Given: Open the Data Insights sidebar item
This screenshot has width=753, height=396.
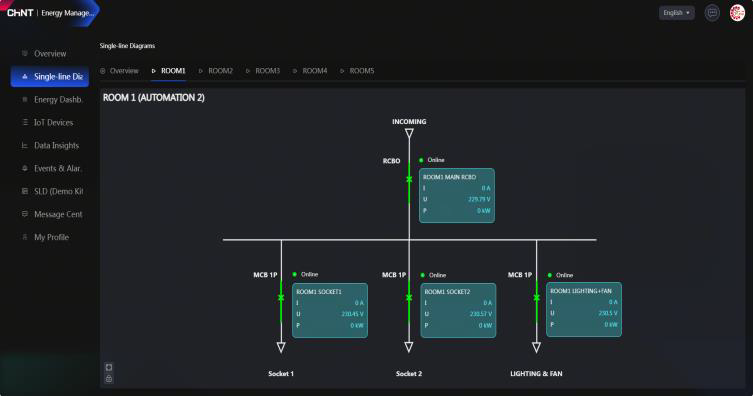Looking at the screenshot, I should tap(49, 145).
